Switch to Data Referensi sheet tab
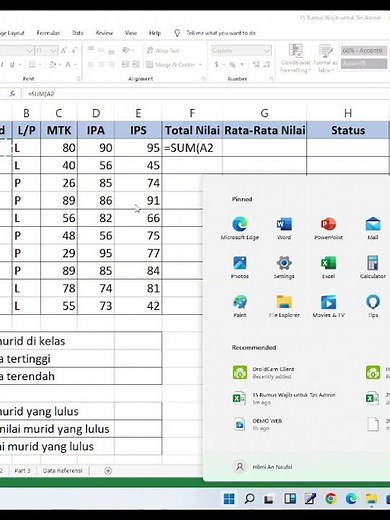Image resolution: width=390 pixels, height=520 pixels. coord(62,471)
